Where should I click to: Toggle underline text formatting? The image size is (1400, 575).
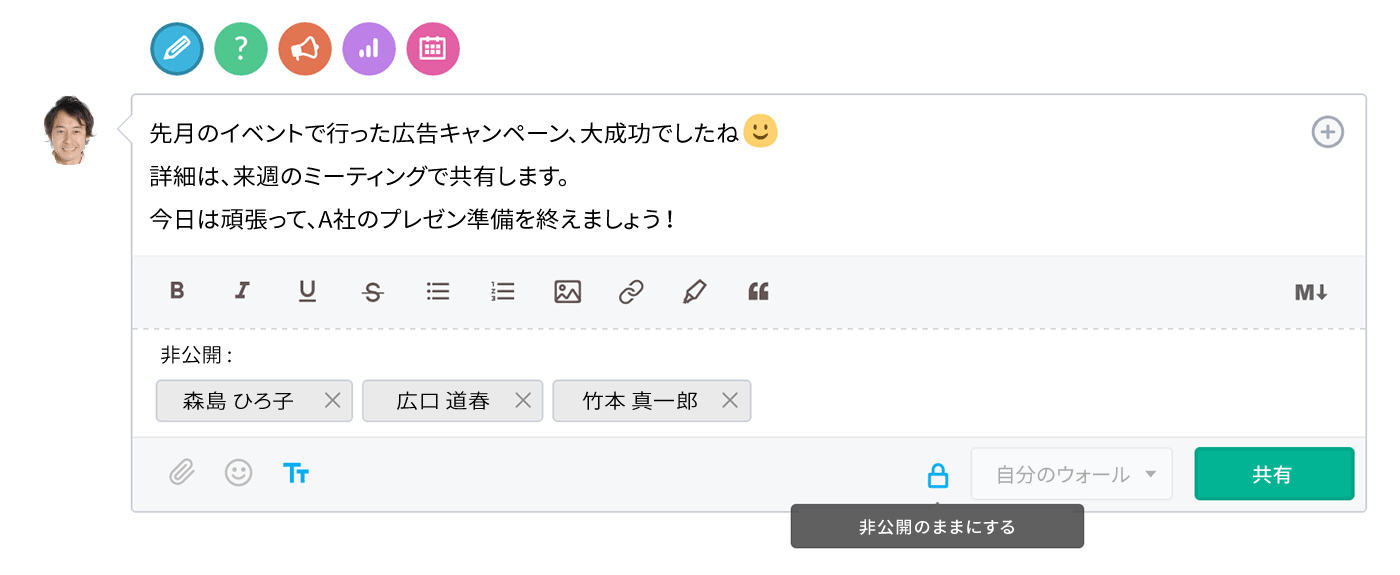point(307,291)
